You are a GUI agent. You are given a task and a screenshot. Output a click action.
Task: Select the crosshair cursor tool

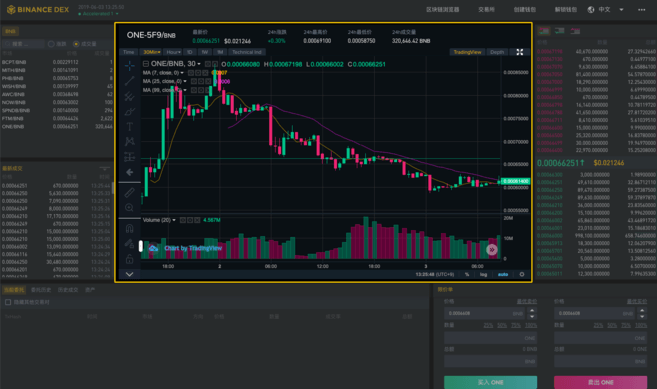pos(129,65)
